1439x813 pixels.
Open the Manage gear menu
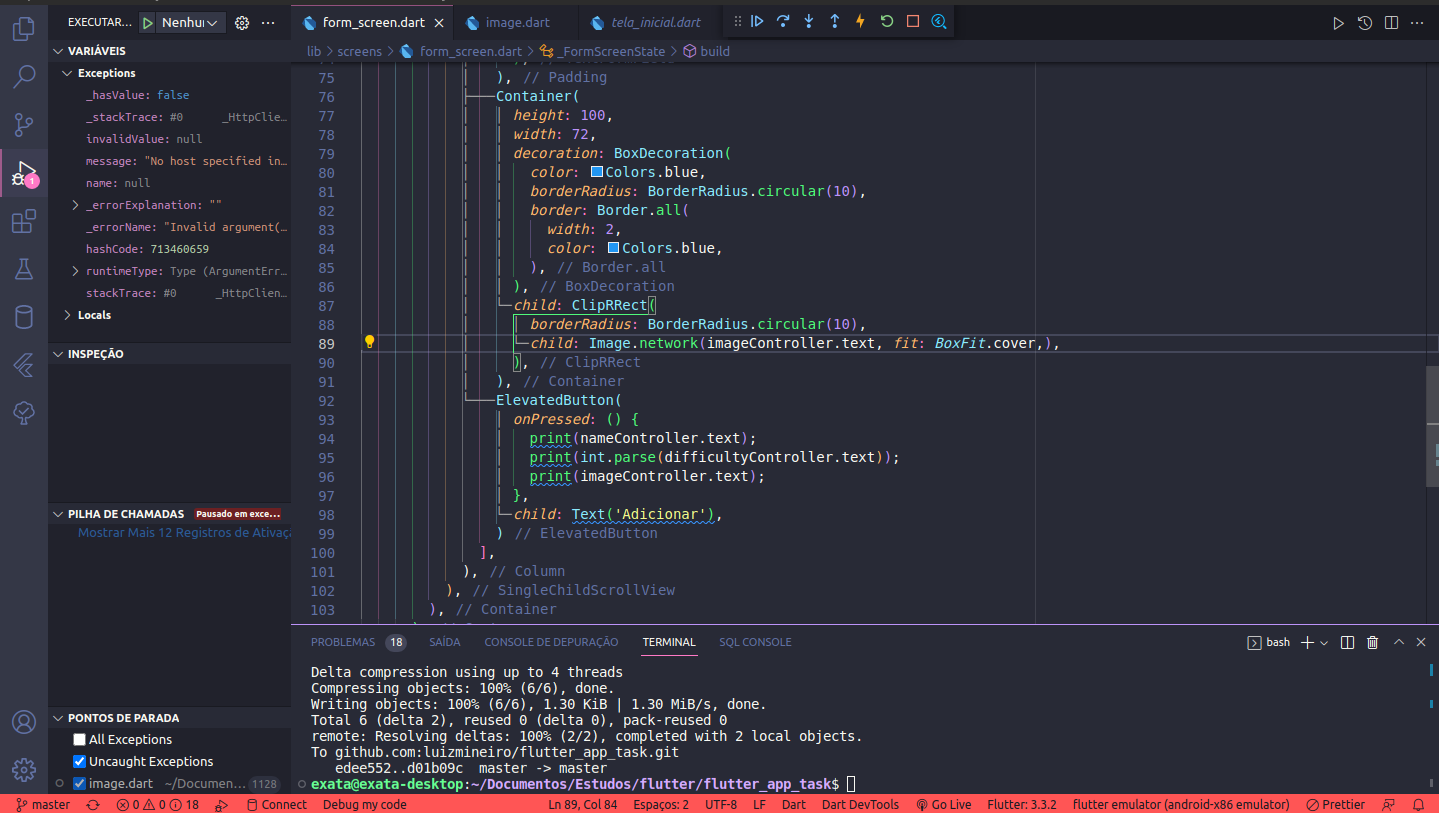[x=23, y=770]
